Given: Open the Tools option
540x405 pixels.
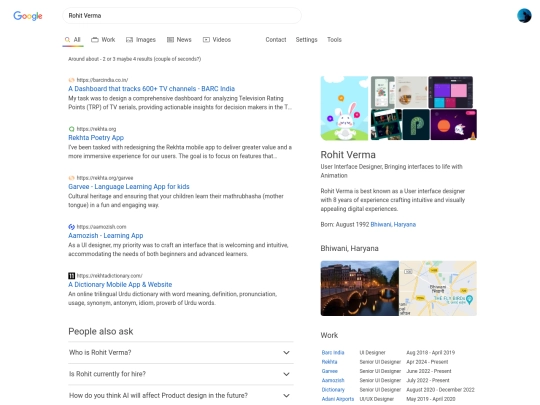Looking at the screenshot, I should click(334, 40).
